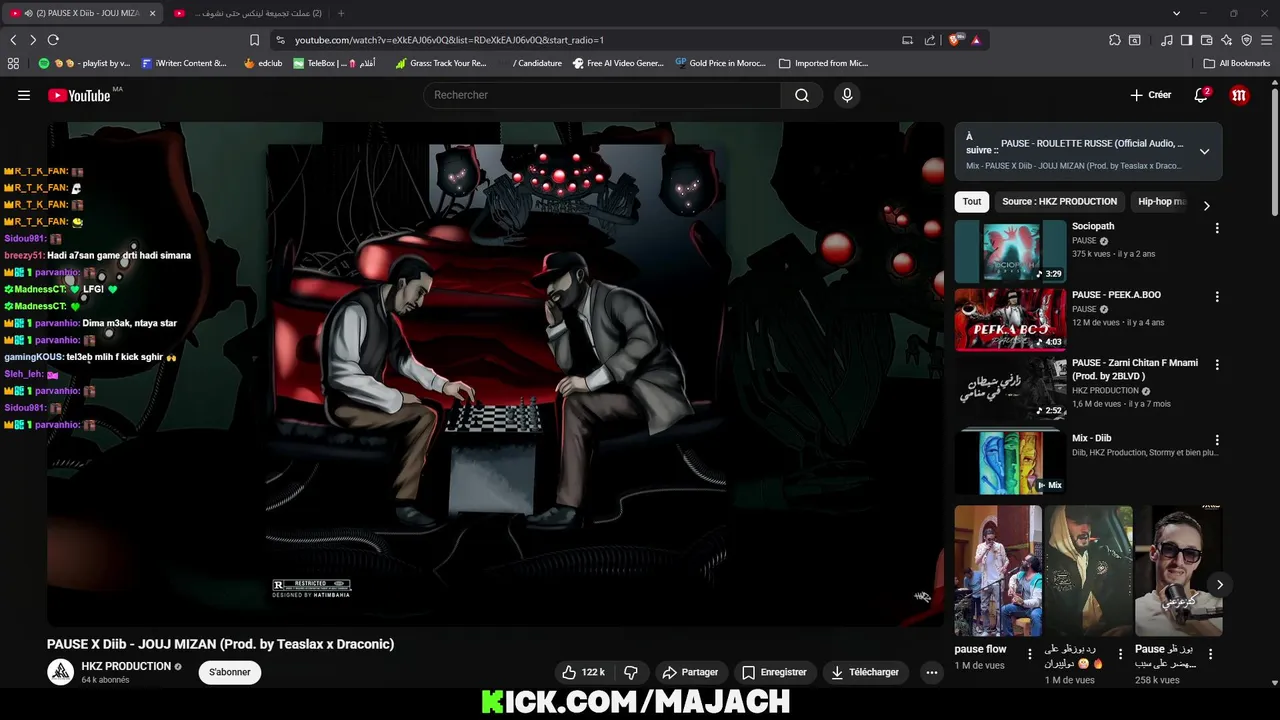
Task: Open the edclub bookmark
Action: point(263,63)
